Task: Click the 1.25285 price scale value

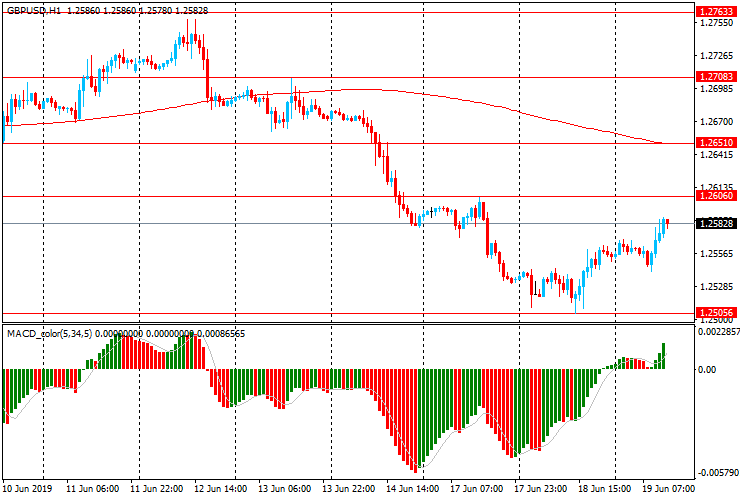Action: 717,287
